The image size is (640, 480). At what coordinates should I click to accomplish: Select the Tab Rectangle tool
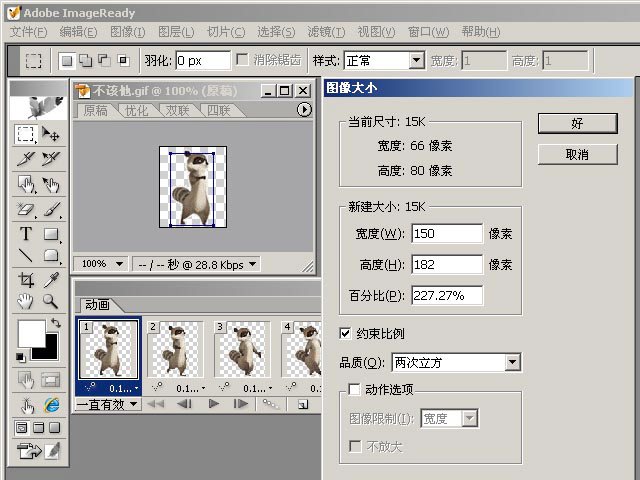tap(51, 256)
